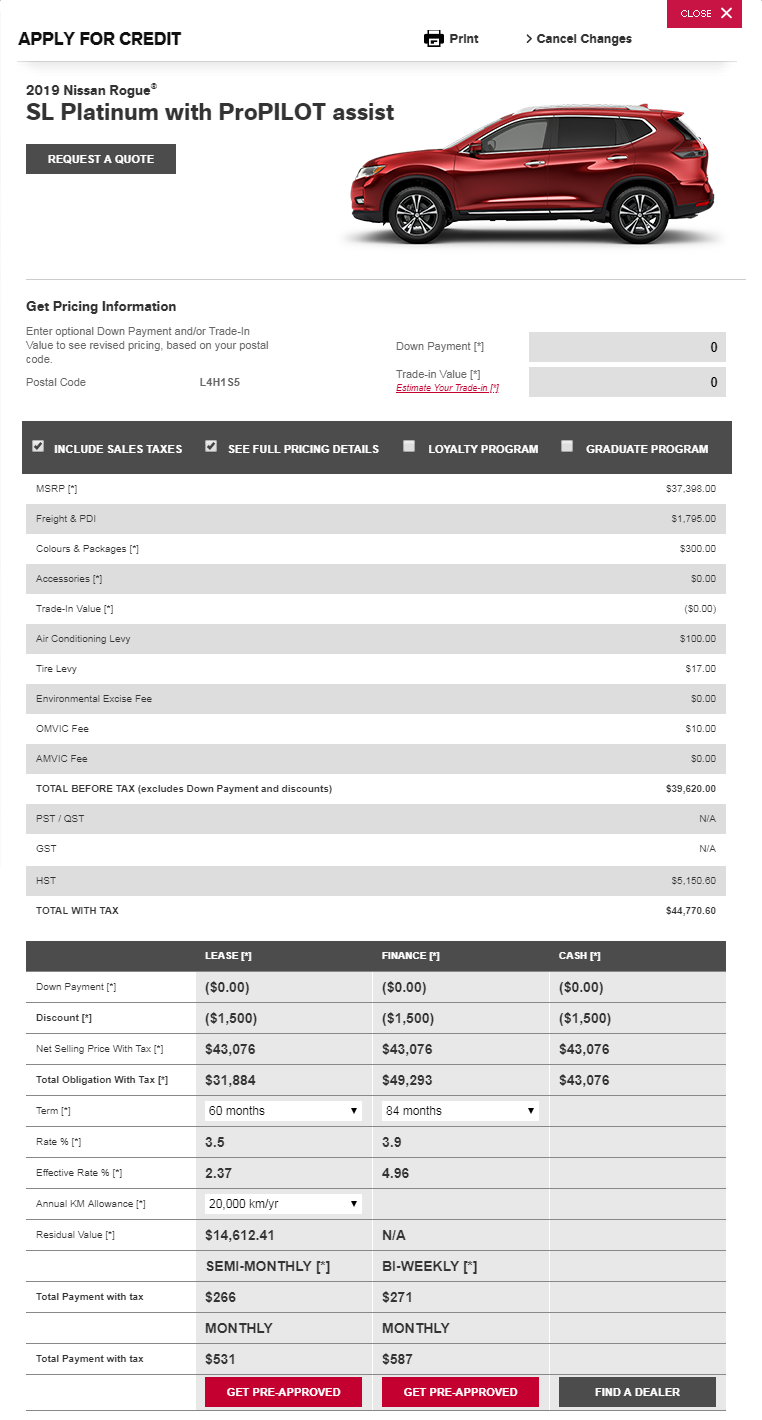The width and height of the screenshot is (762, 1420).
Task: Click Get Pre-Approved under Lease
Action: tap(283, 1392)
